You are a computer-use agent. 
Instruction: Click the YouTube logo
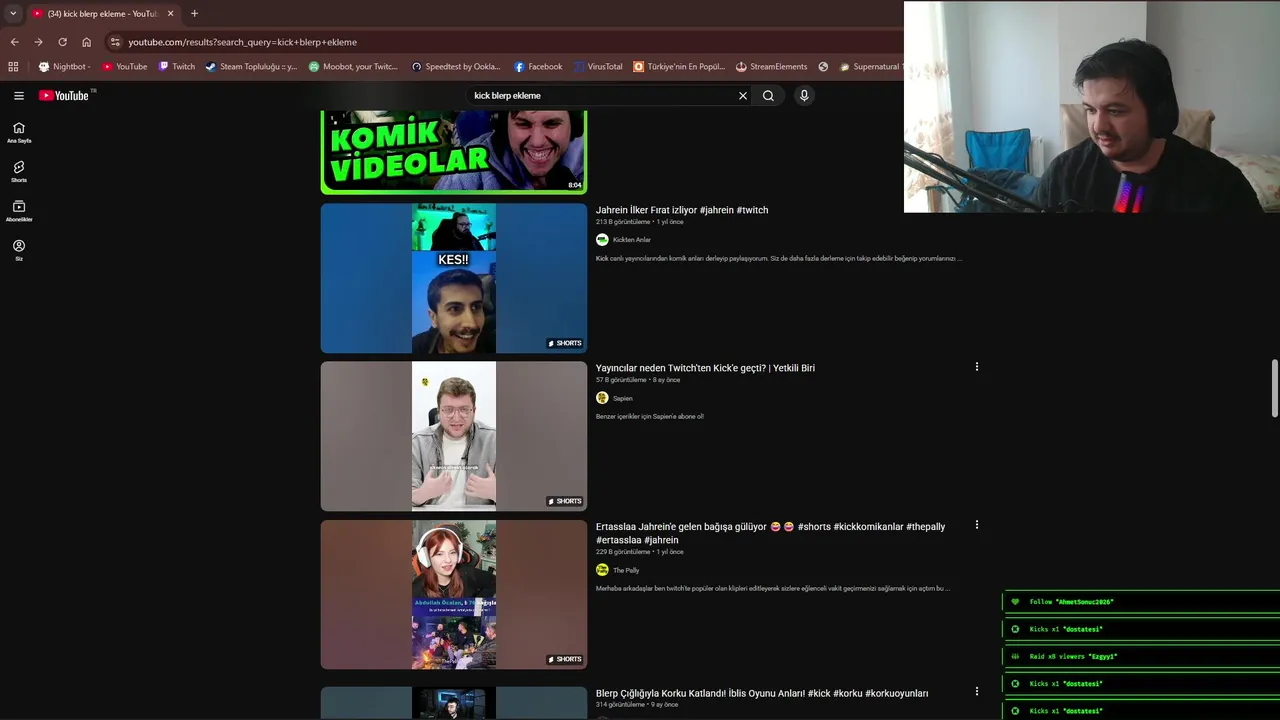pos(64,95)
